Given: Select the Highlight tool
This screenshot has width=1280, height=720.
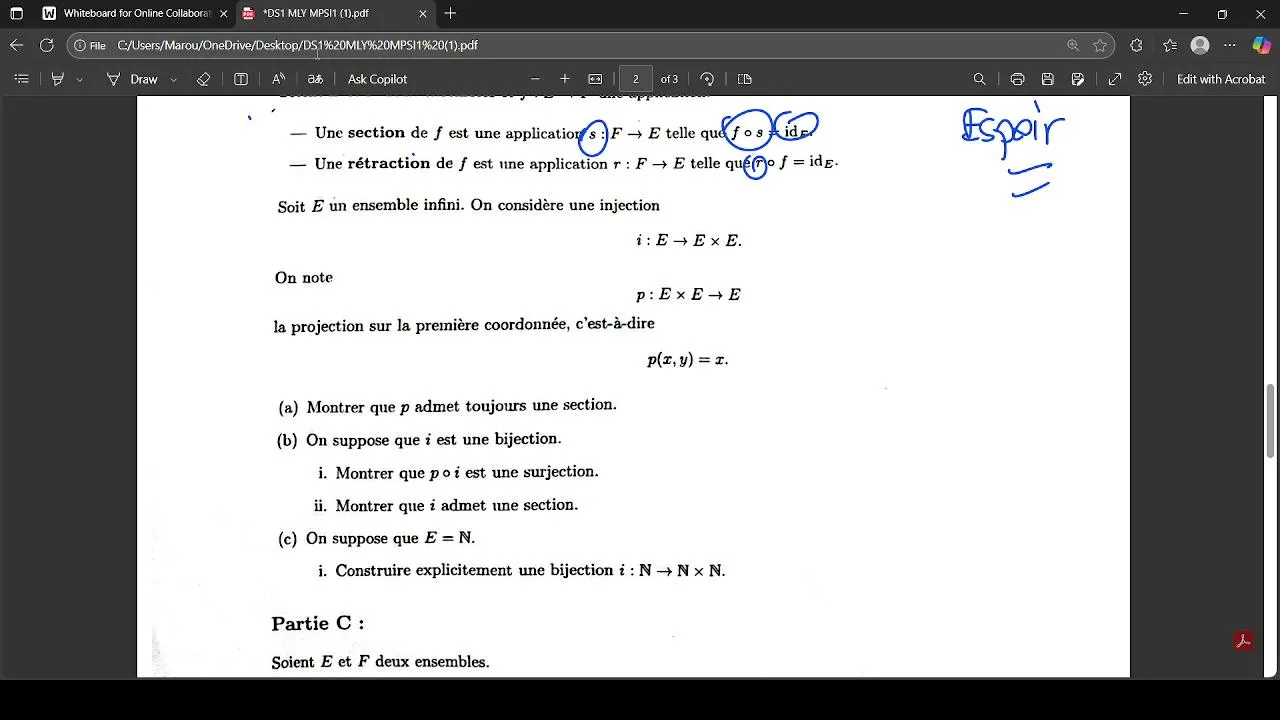Looking at the screenshot, I should (58, 79).
